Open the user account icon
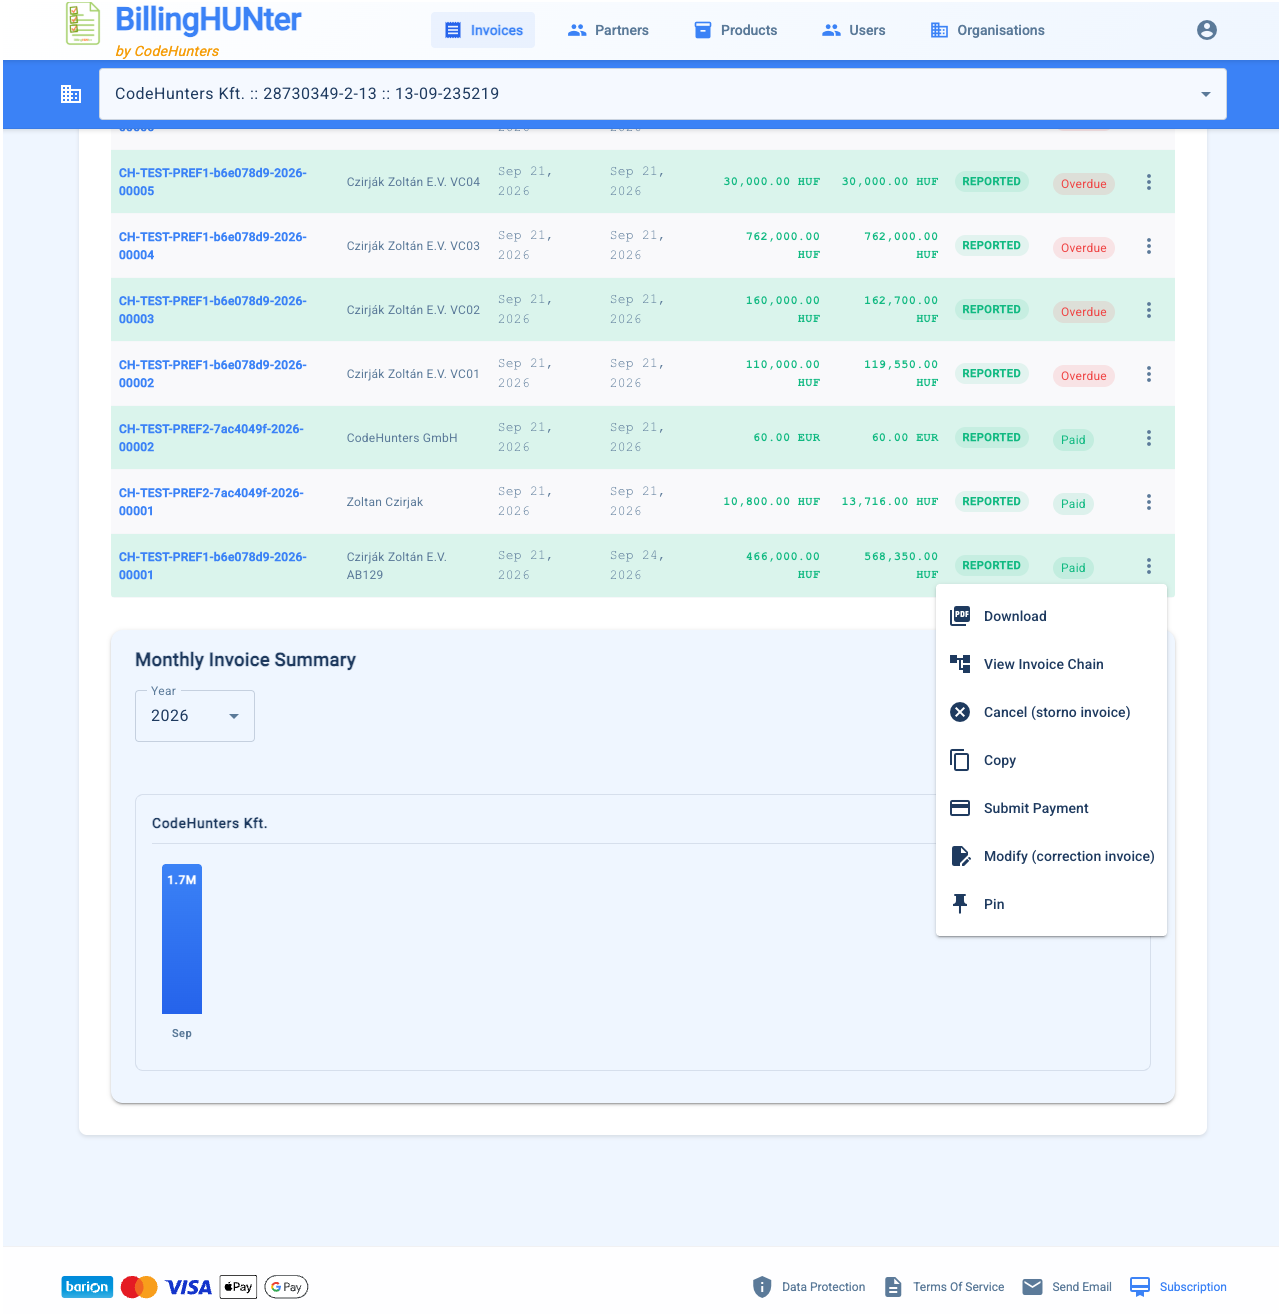Viewport: 1282px width, 1316px height. pos(1207,30)
